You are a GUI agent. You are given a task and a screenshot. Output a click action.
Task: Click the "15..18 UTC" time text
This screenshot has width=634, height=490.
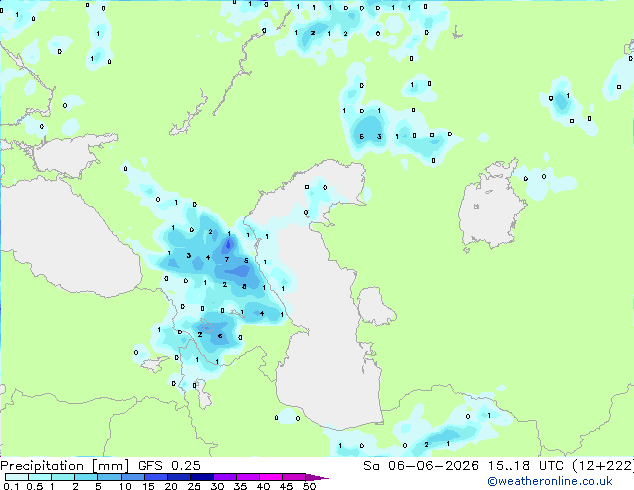525,466
